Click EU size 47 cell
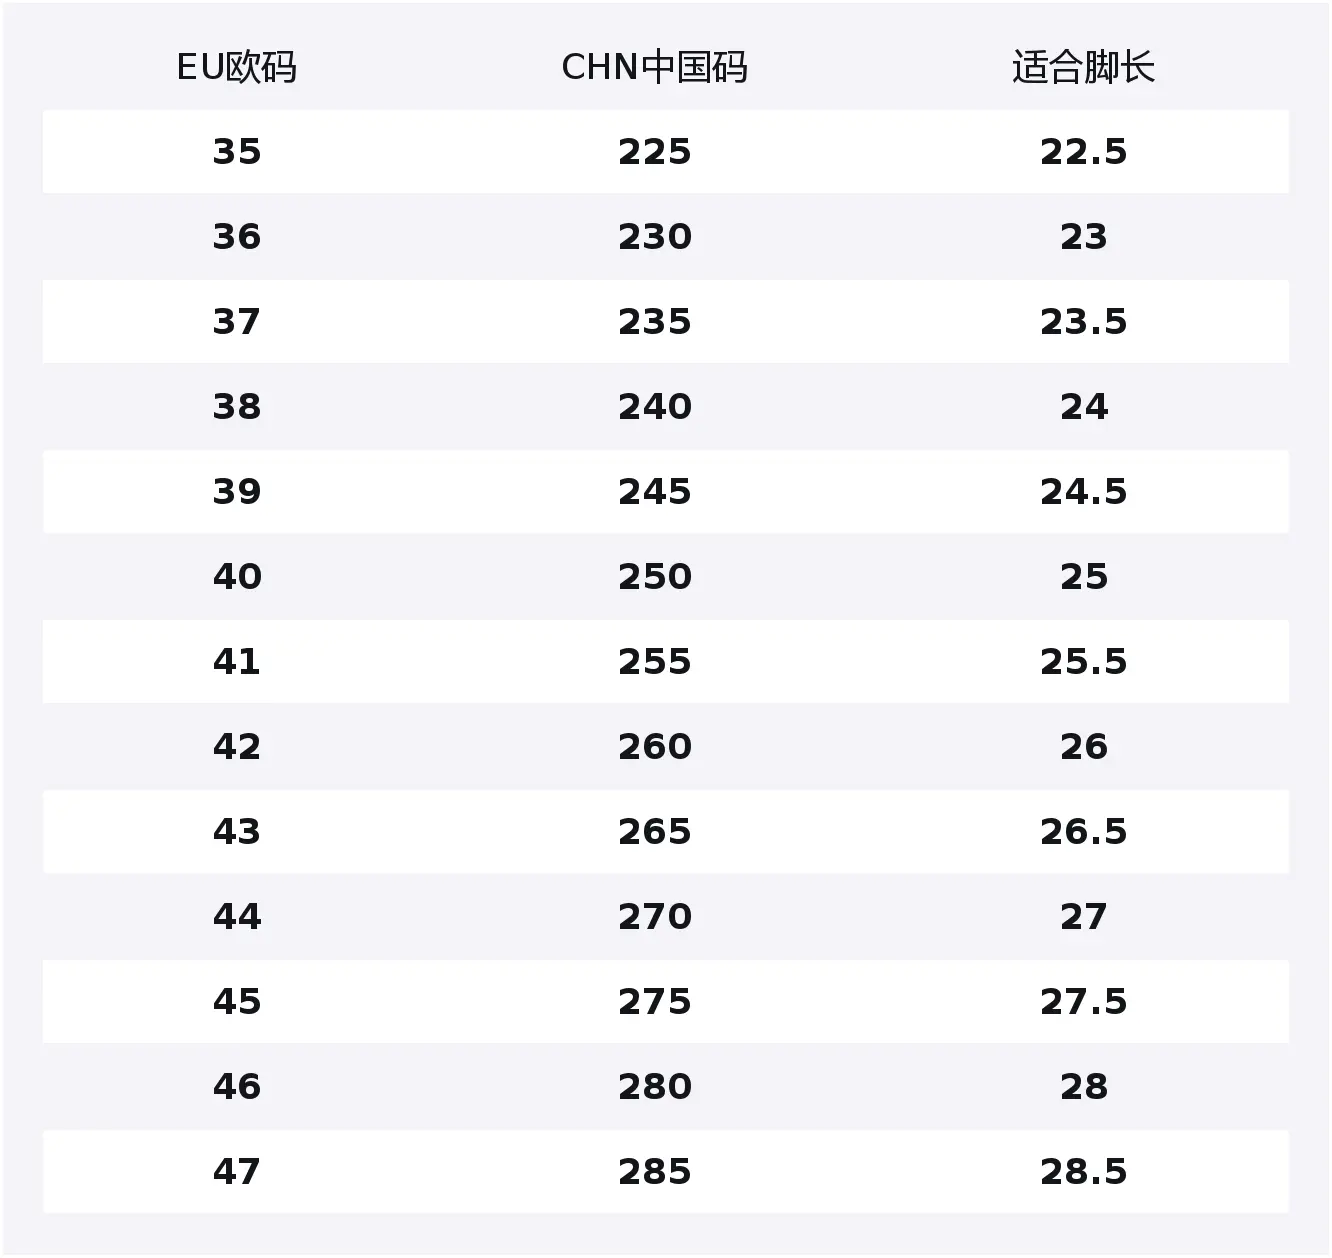This screenshot has width=1332, height=1258. tap(237, 1172)
